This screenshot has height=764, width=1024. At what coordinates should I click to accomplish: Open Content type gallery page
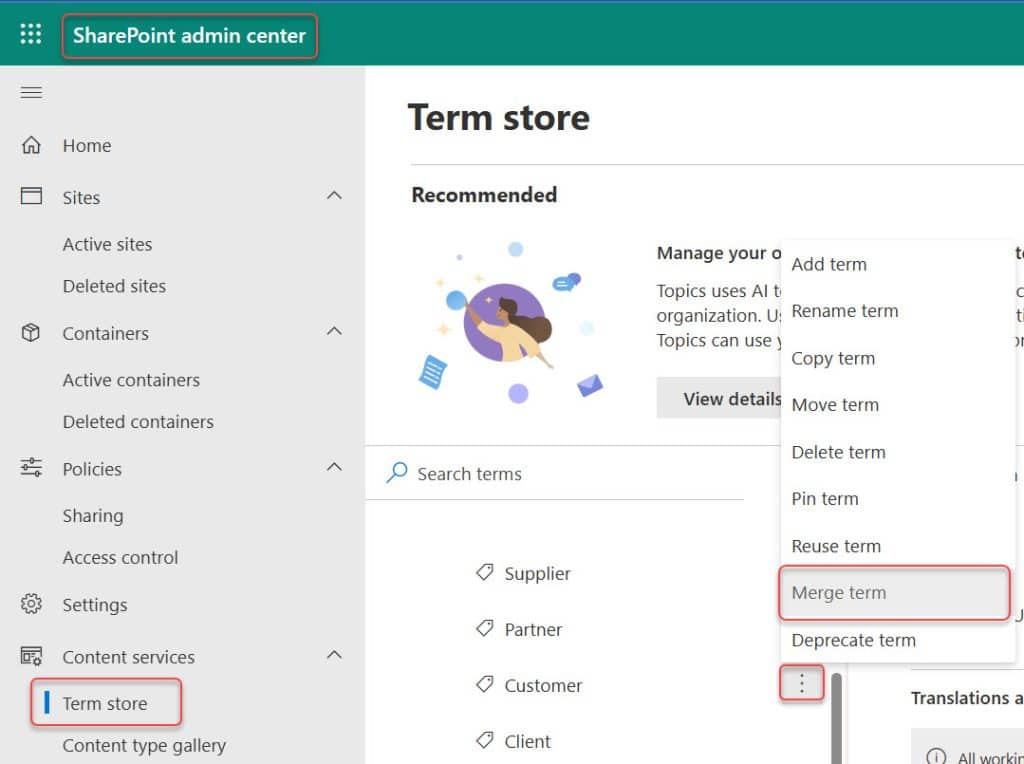click(144, 746)
